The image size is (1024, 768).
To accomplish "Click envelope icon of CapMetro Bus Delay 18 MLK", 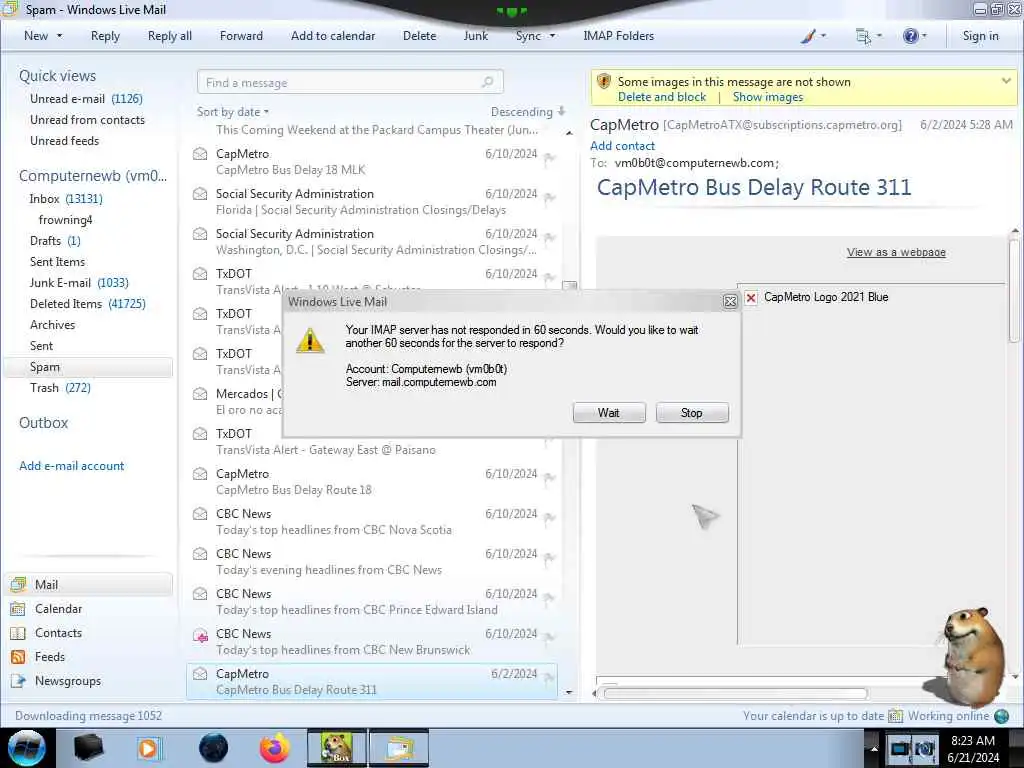I will (200, 154).
